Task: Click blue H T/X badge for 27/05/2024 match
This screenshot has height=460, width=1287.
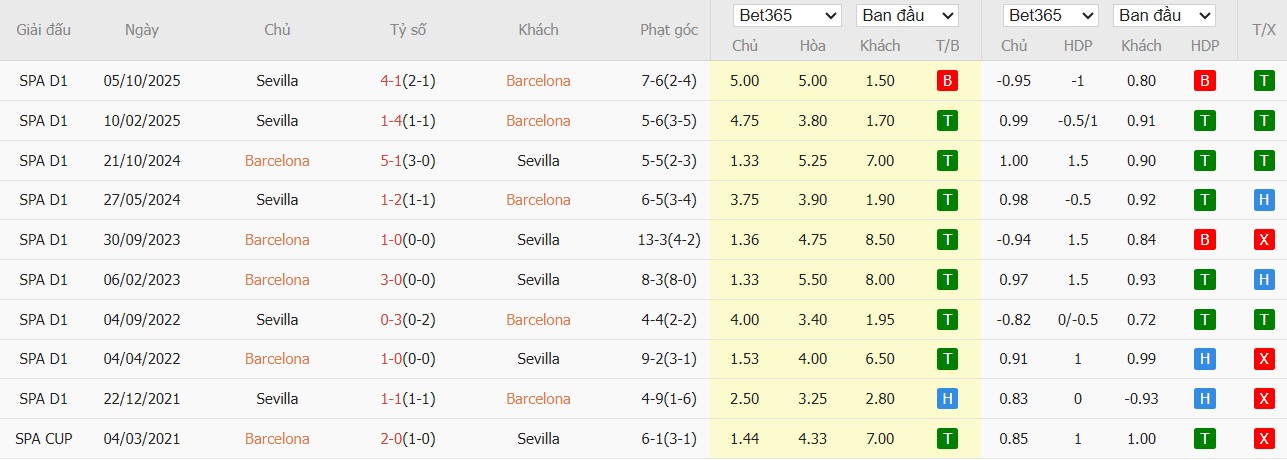Action: pyautogui.click(x=1264, y=200)
